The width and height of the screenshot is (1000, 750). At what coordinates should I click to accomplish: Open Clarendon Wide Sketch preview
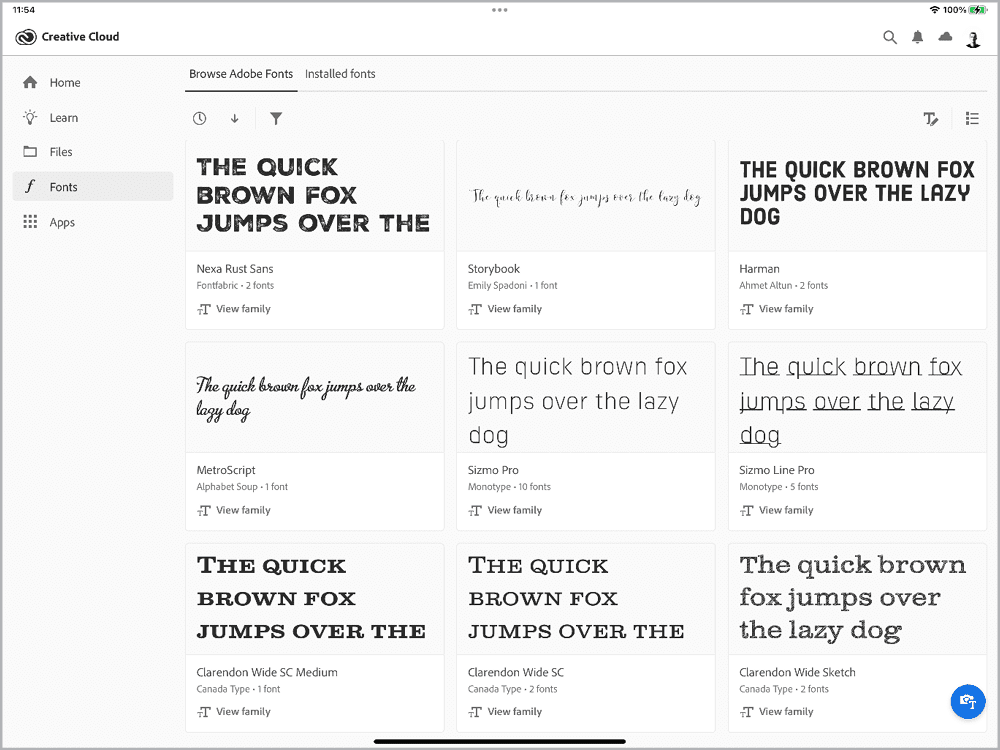(857, 599)
